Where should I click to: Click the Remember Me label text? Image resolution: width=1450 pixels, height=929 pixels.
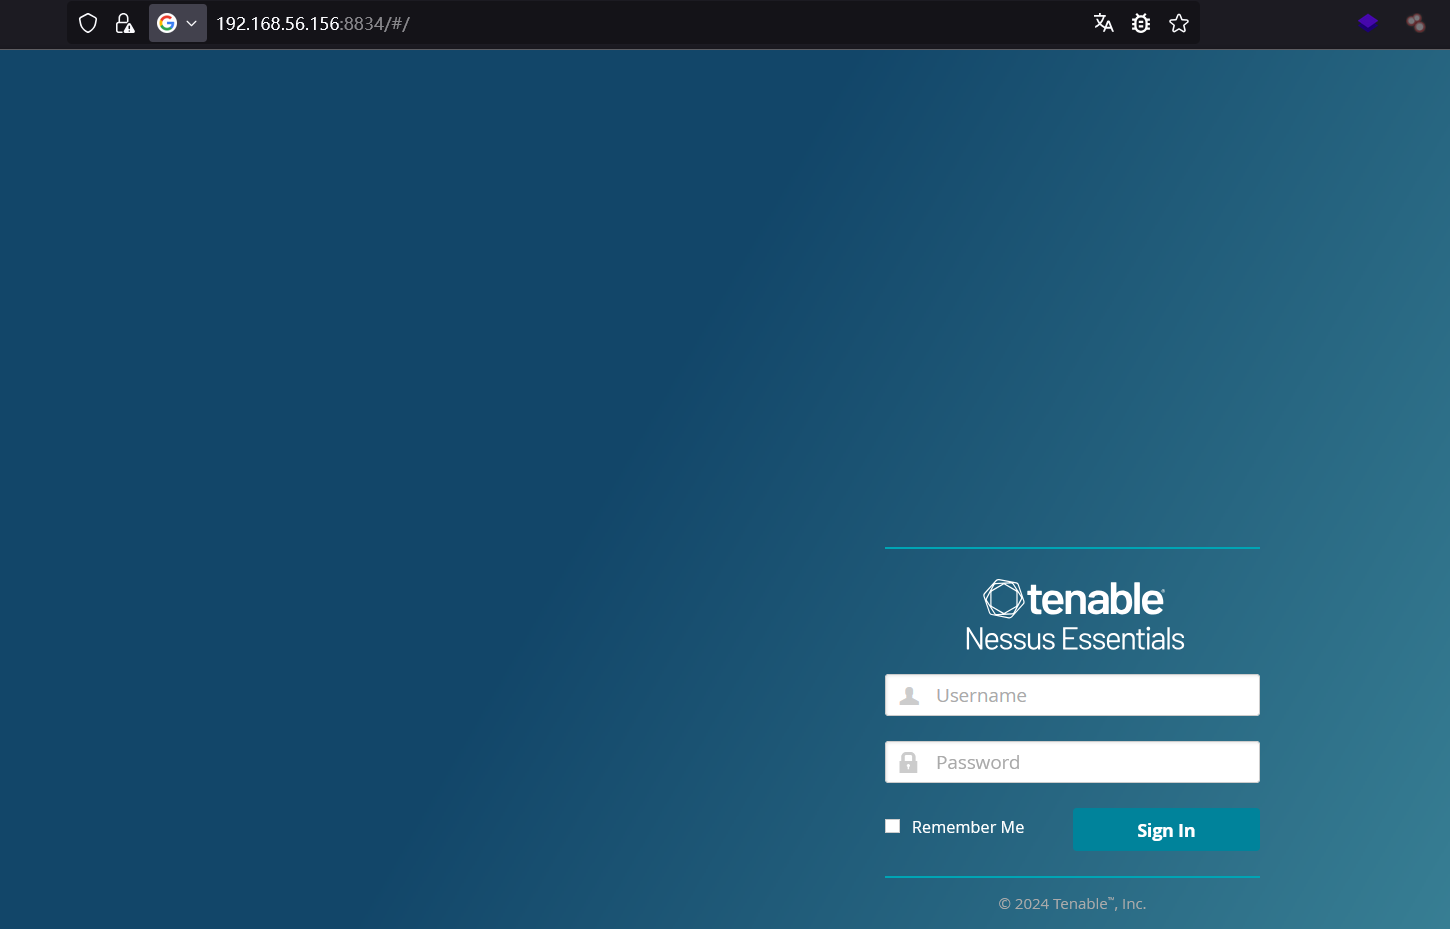coord(967,827)
